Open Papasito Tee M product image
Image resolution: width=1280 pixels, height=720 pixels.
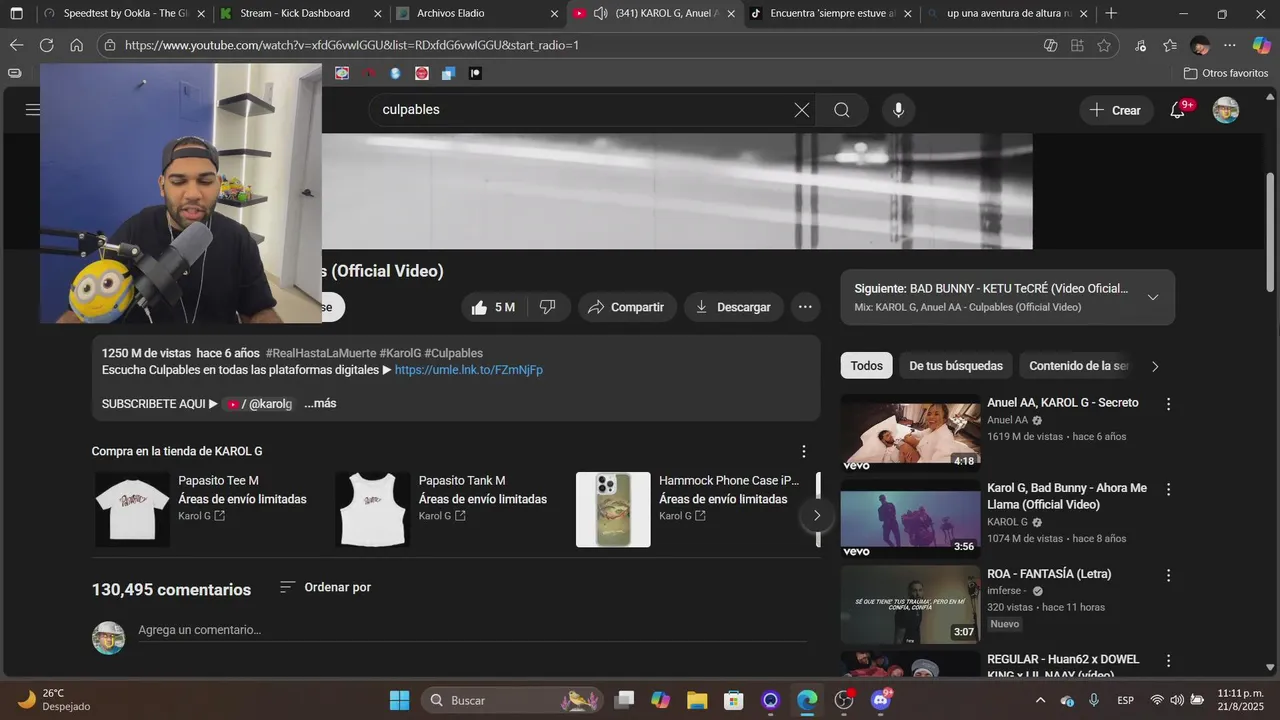coord(132,509)
